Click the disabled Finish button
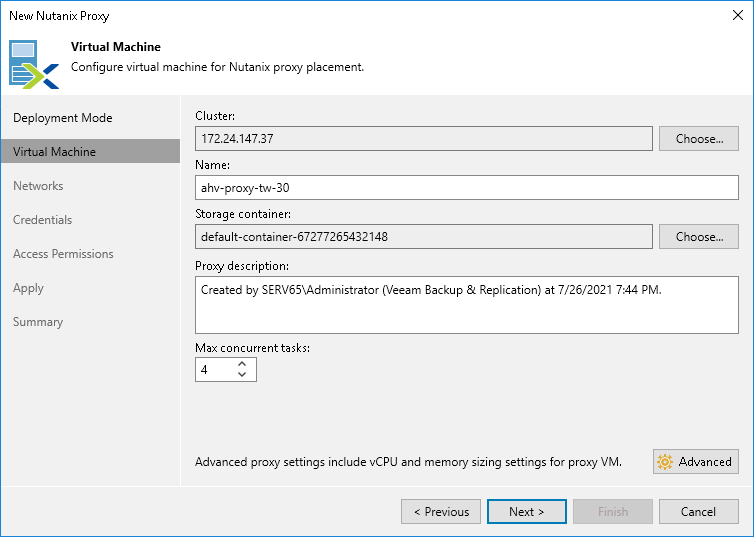Viewport: 754px width, 537px height. pyautogui.click(x=613, y=512)
